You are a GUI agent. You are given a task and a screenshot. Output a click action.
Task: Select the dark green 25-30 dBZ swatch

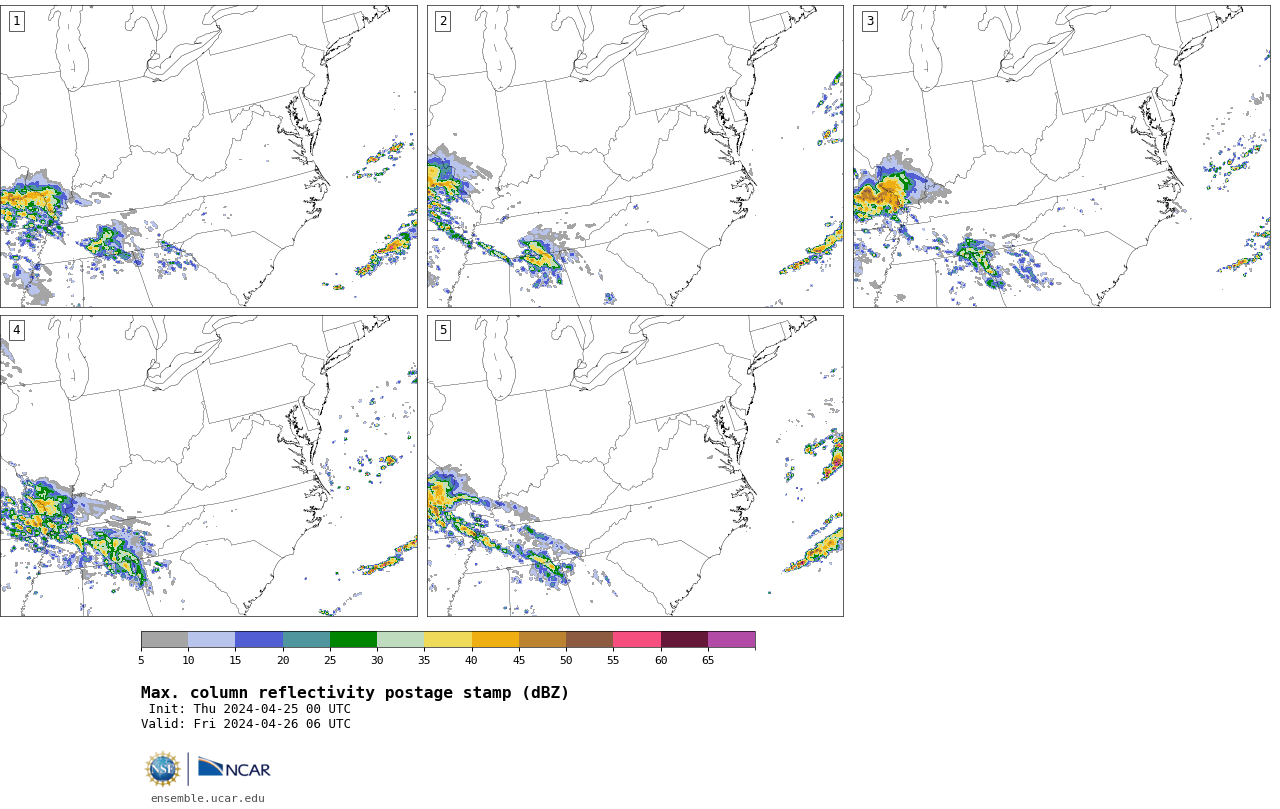coord(353,640)
